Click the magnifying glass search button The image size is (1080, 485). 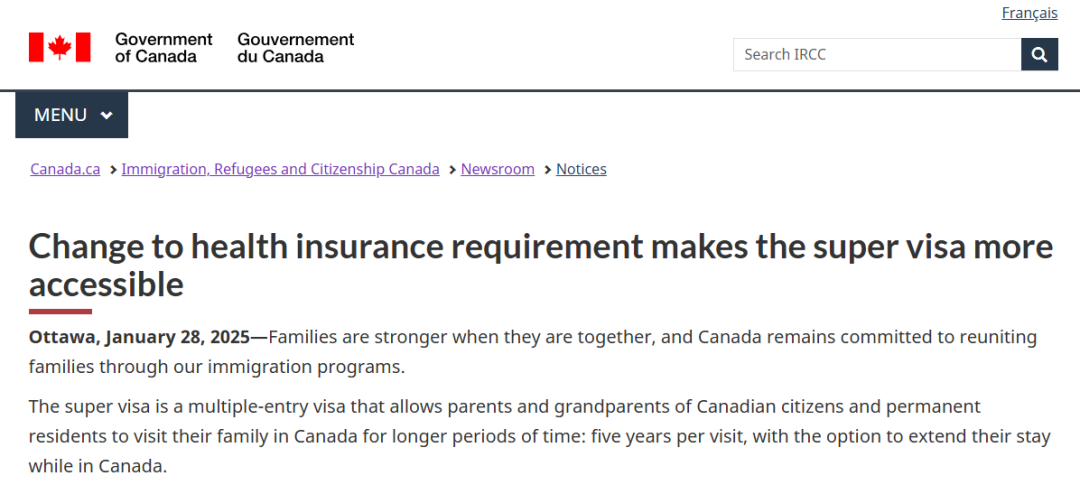click(1039, 54)
